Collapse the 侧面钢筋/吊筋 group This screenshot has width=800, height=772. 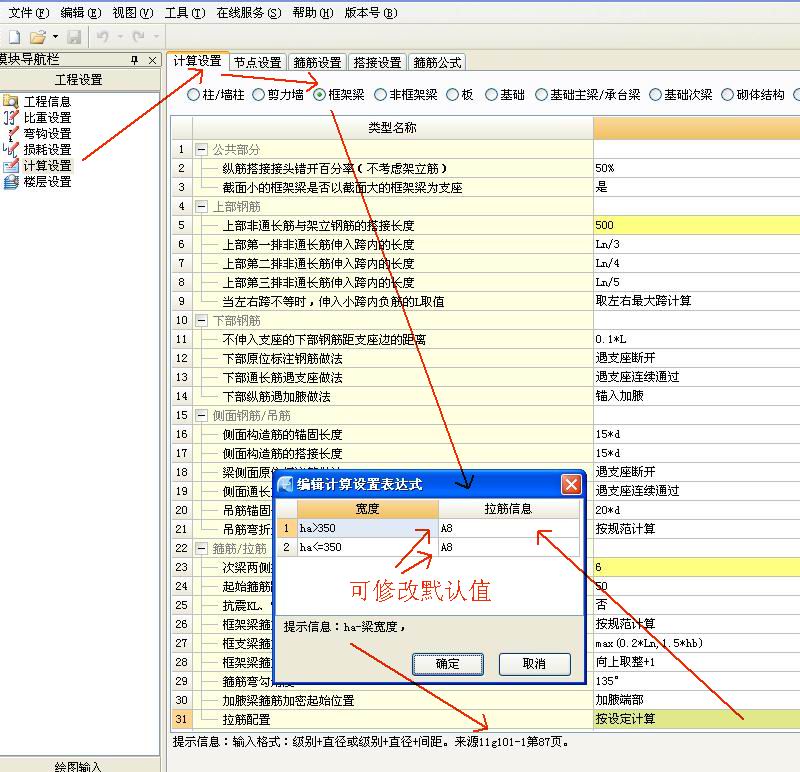202,415
